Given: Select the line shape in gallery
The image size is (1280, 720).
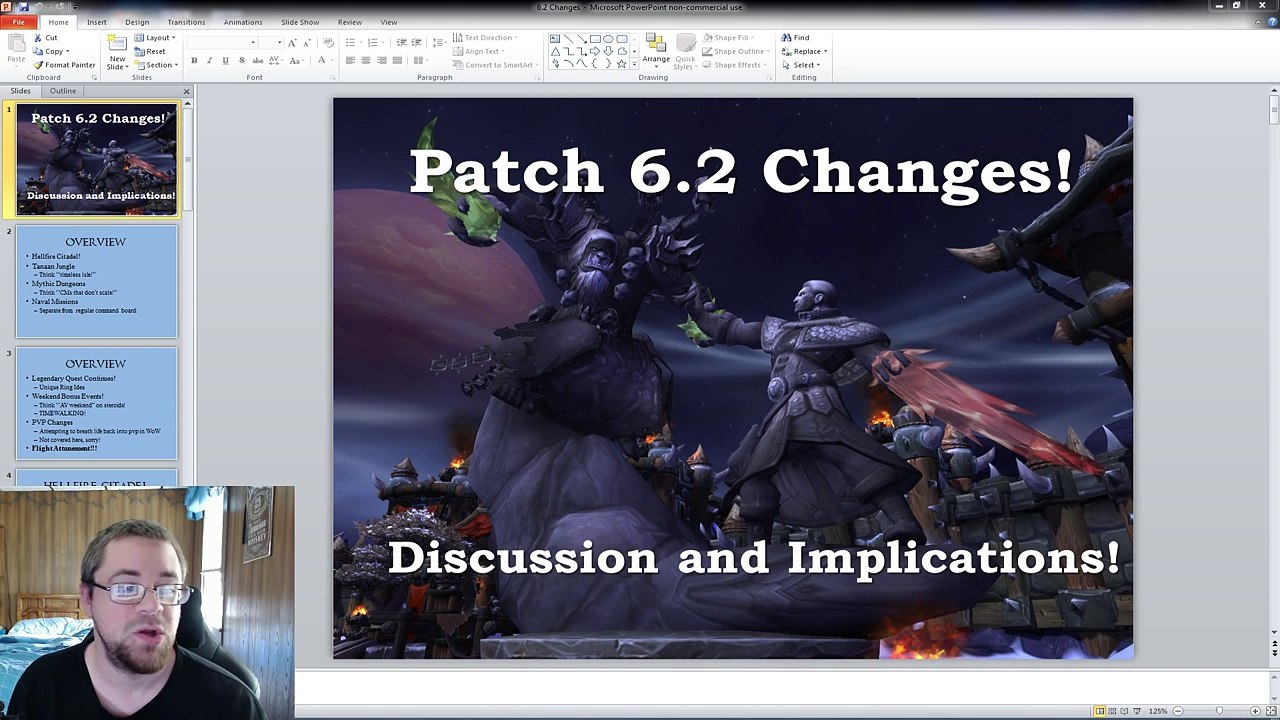Looking at the screenshot, I should tap(569, 38).
